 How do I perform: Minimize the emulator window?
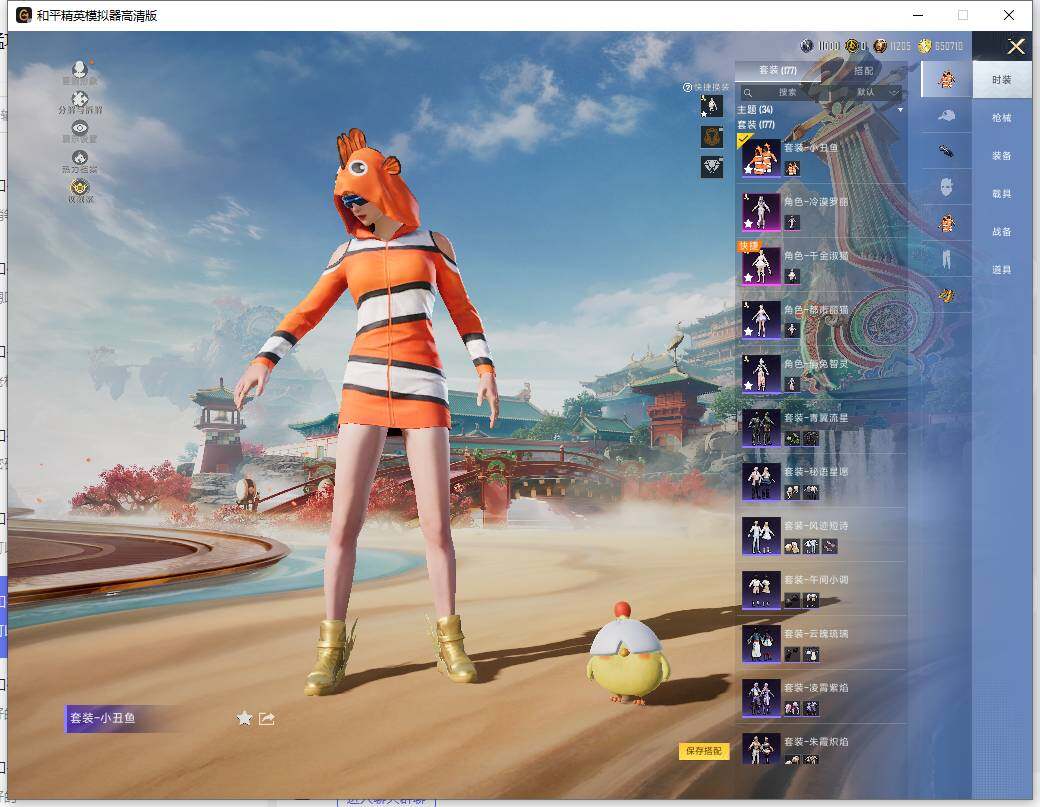918,15
